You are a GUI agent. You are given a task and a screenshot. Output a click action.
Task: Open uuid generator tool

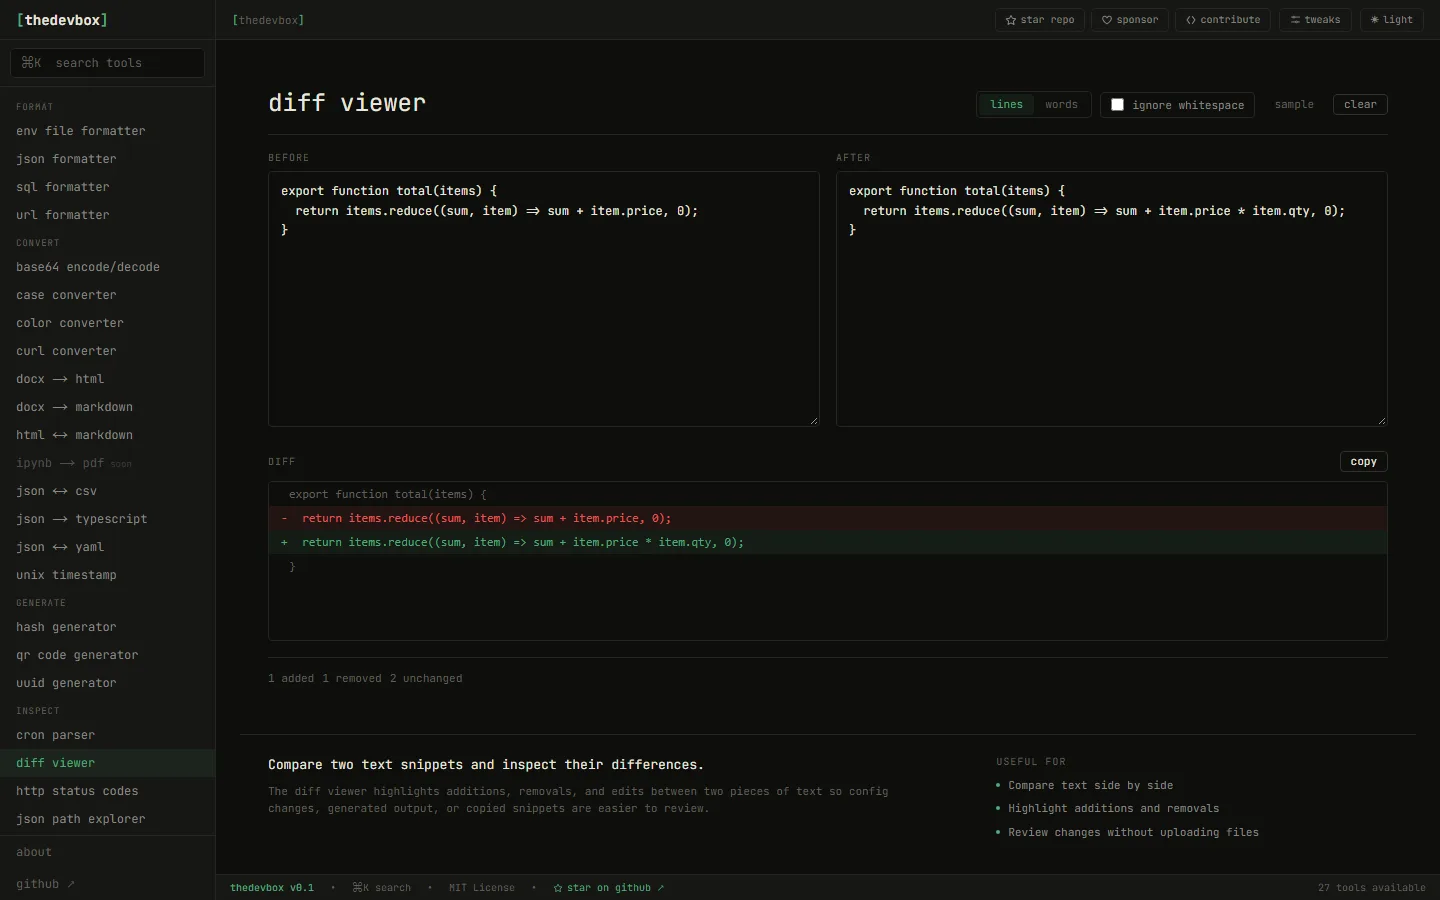click(x=107, y=683)
